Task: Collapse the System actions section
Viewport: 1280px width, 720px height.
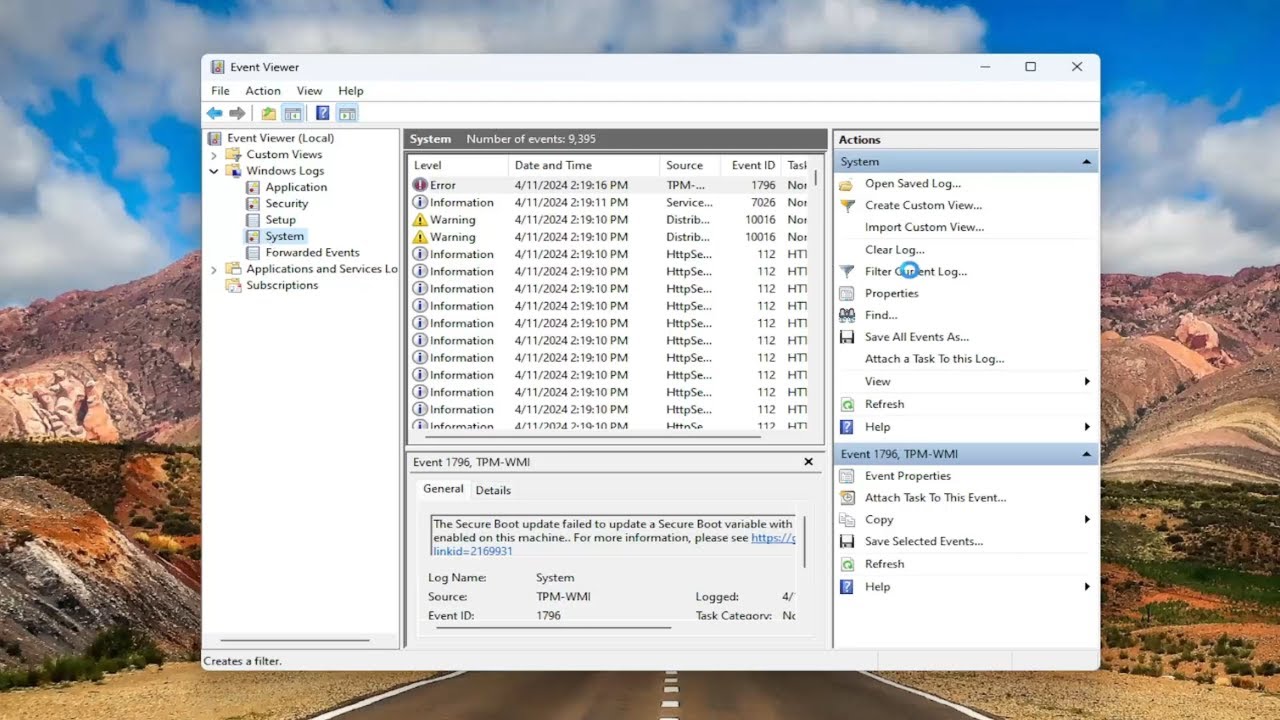Action: tap(1086, 162)
